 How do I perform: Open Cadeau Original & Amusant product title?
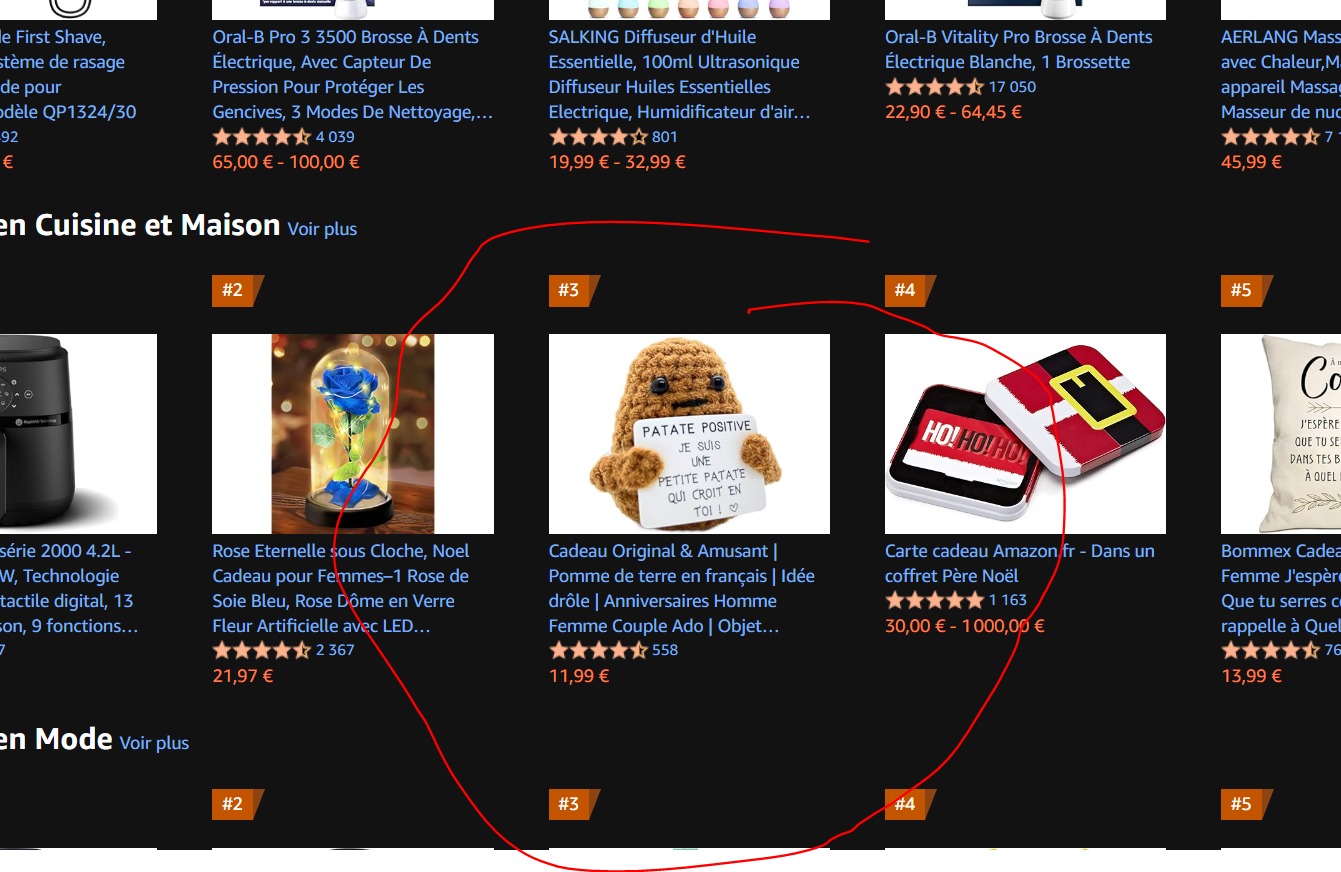pos(682,588)
